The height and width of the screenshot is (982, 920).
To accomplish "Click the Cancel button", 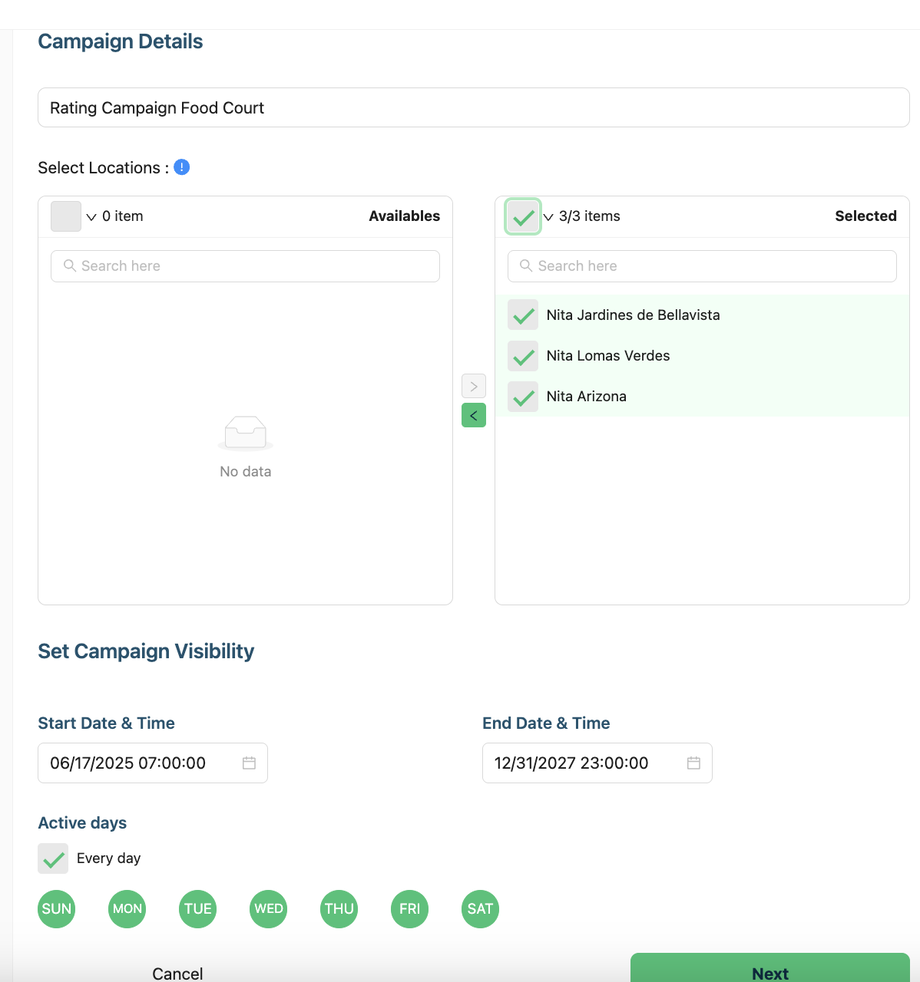I will point(178,973).
